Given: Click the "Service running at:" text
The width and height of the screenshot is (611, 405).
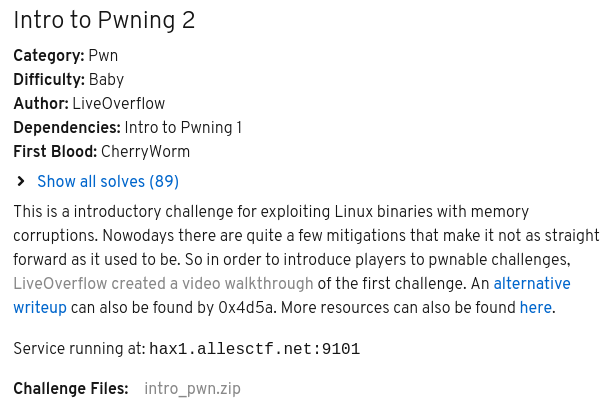Looking at the screenshot, I should [x=78, y=349].
